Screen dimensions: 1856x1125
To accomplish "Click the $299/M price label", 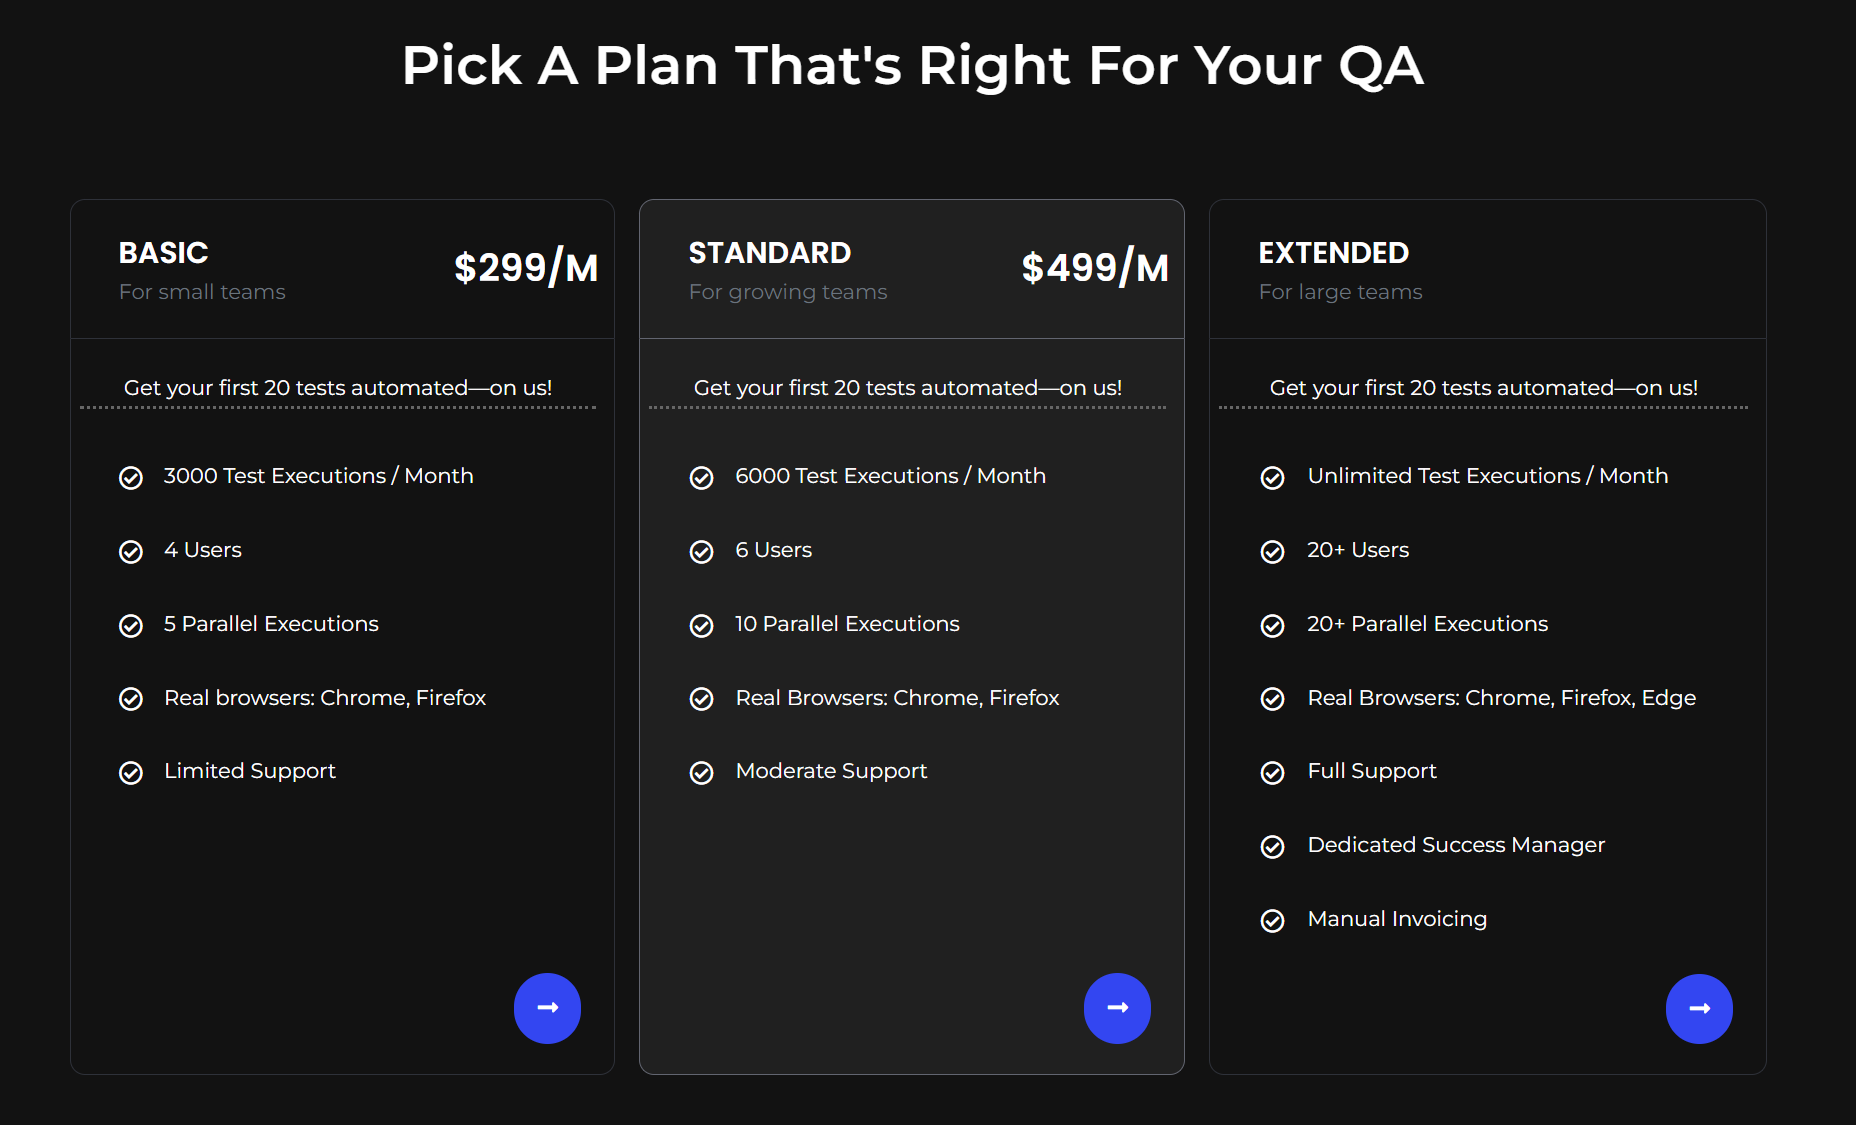I will pos(526,268).
